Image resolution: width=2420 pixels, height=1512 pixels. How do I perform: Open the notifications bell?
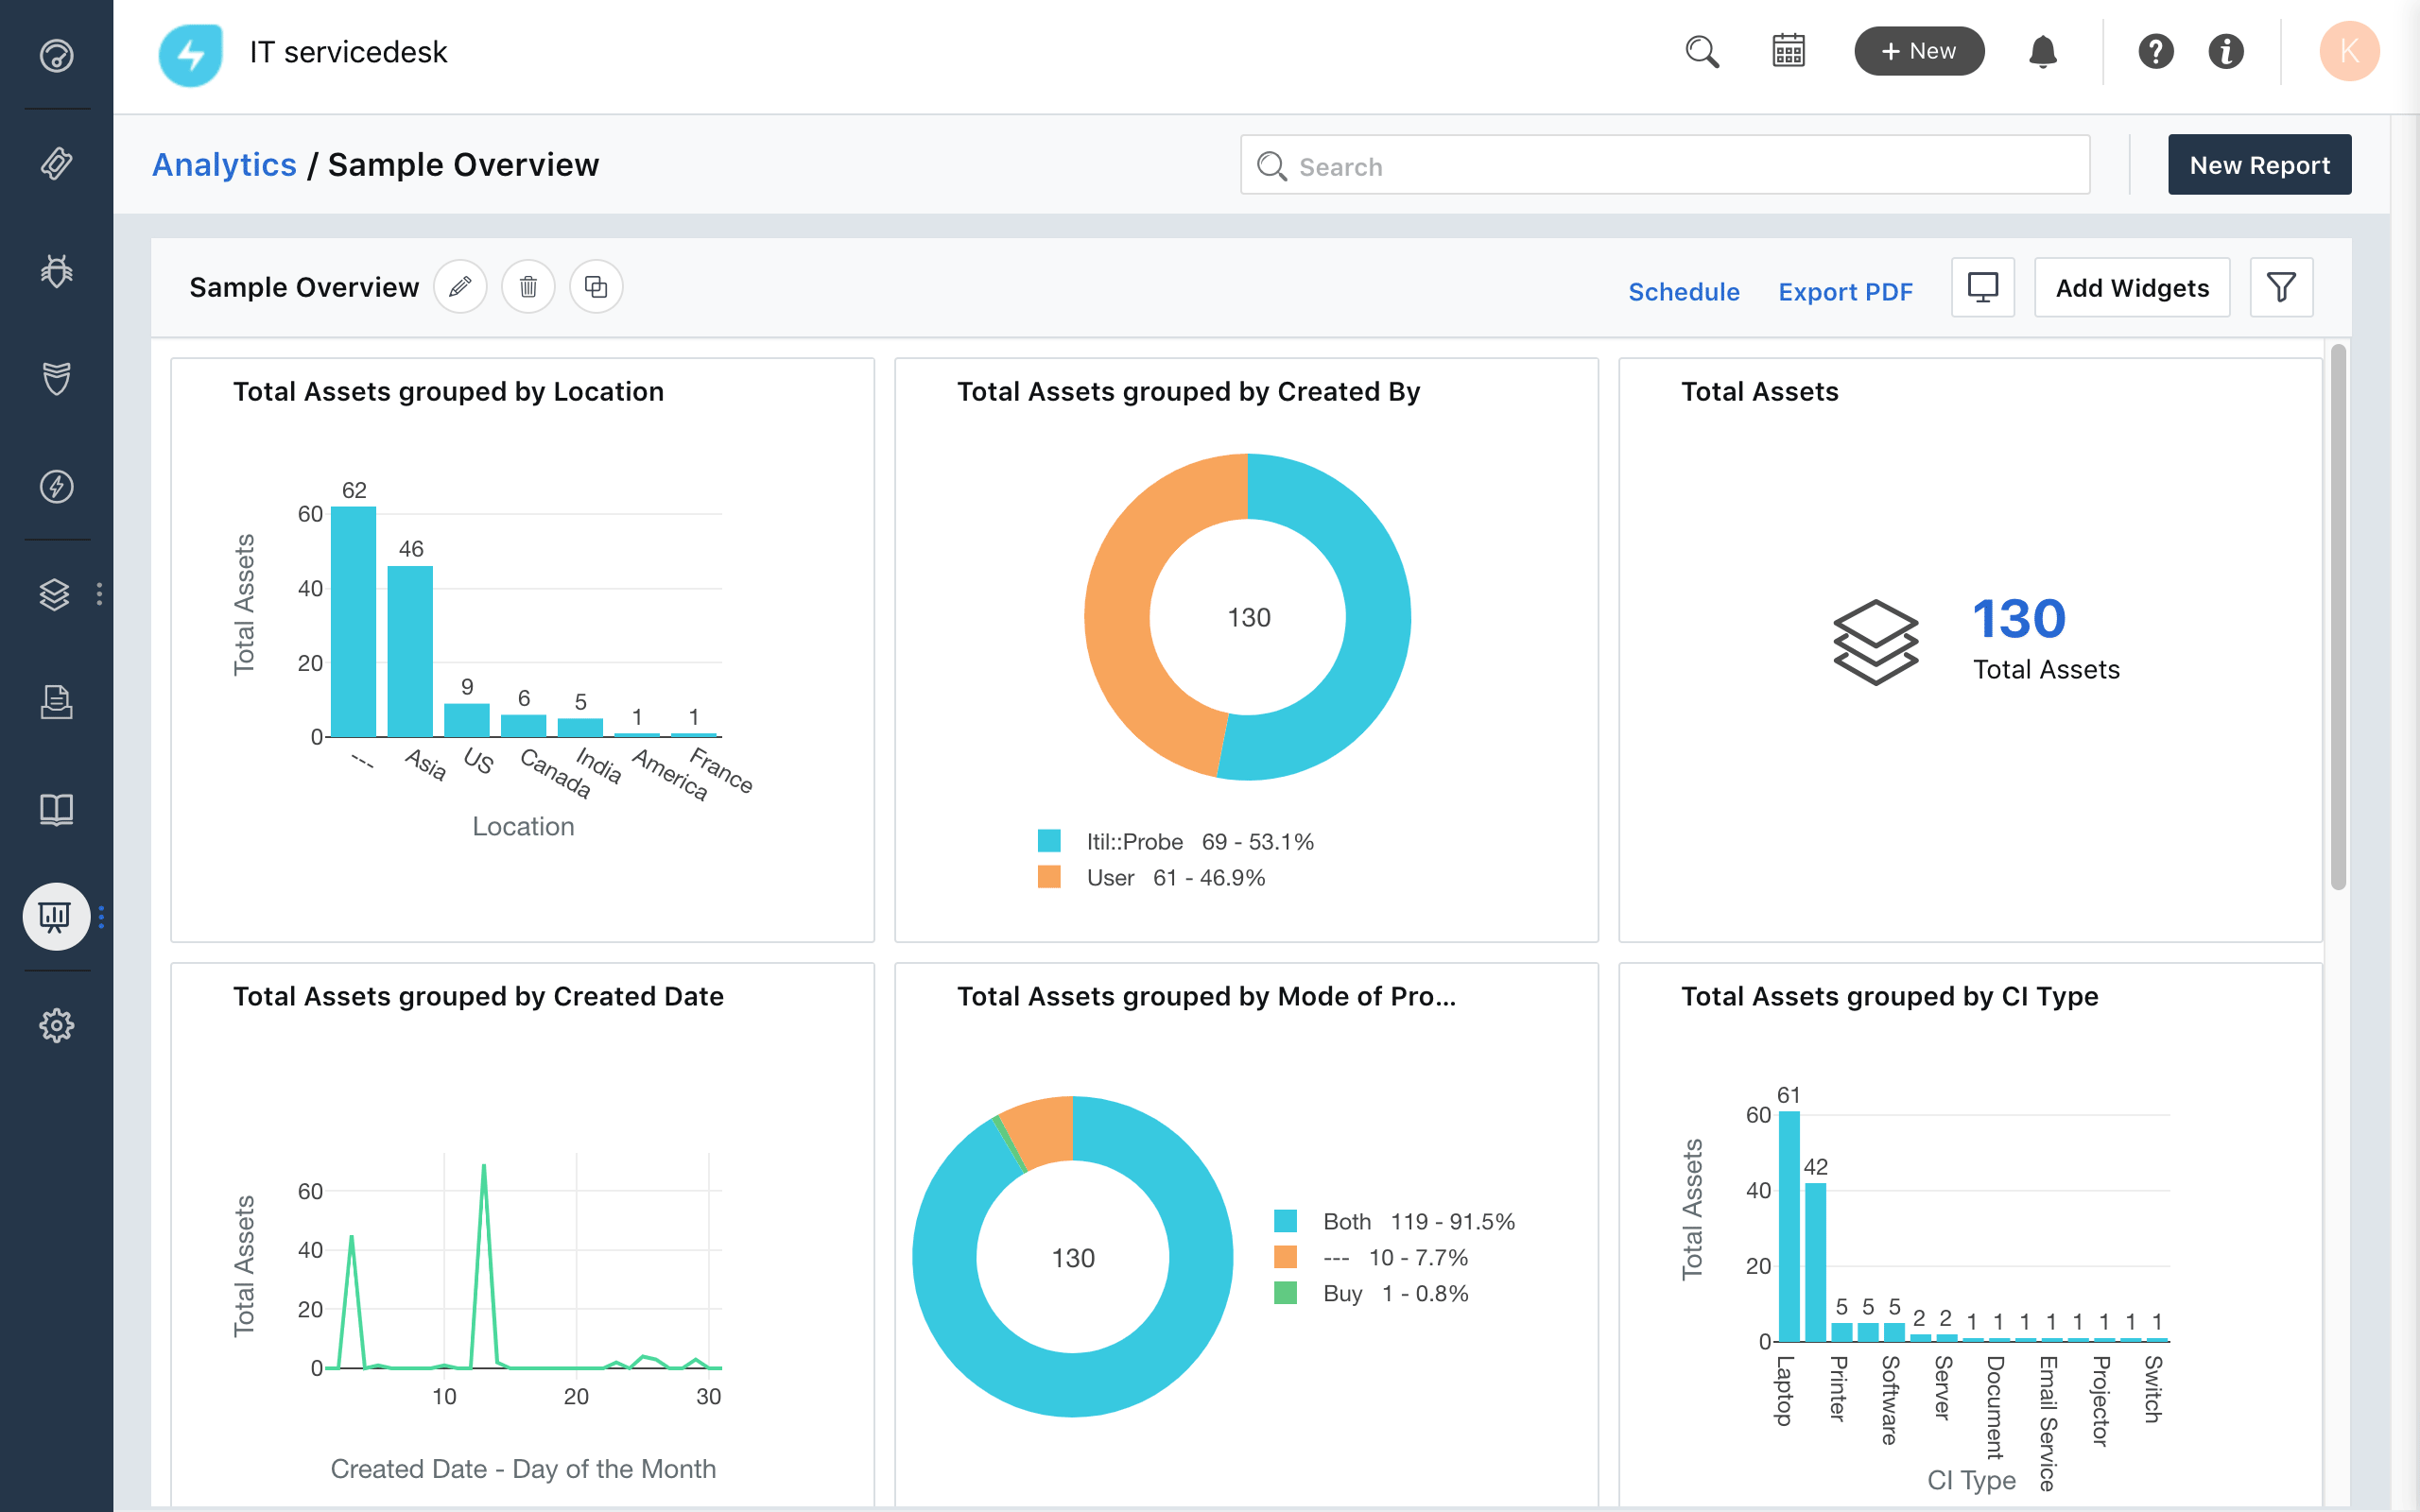tap(2042, 51)
